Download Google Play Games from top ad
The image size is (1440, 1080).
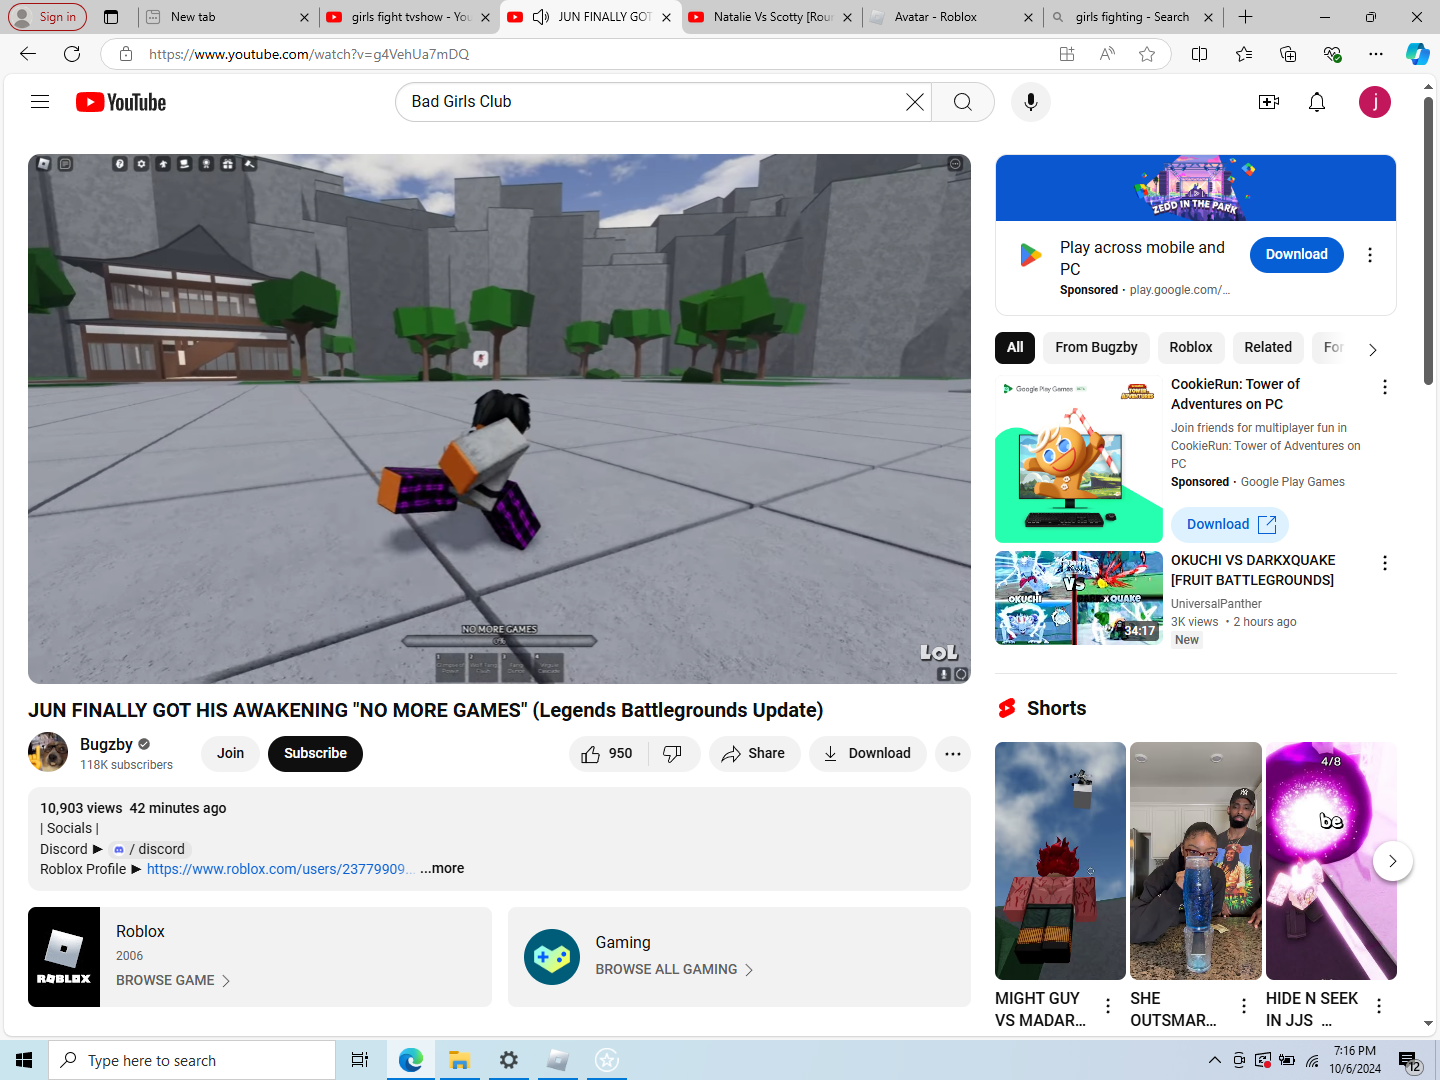[x=1296, y=255]
